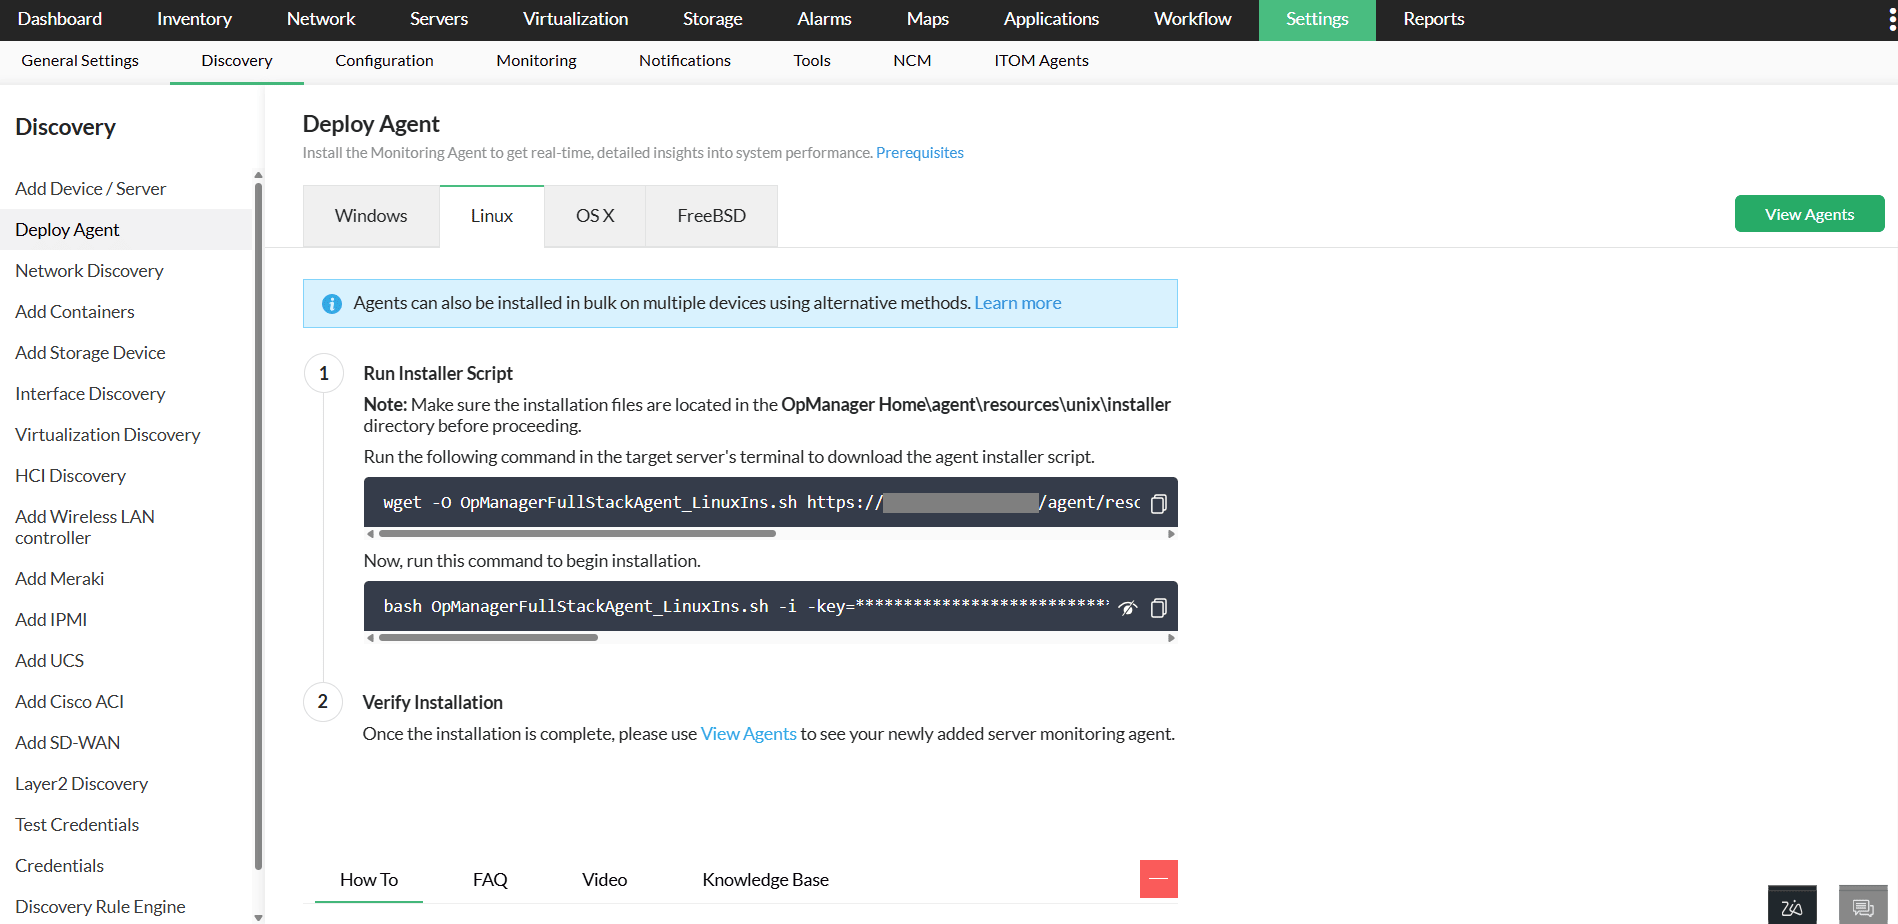Switch to the FAQ help tab
The height and width of the screenshot is (924, 1898).
490,880
